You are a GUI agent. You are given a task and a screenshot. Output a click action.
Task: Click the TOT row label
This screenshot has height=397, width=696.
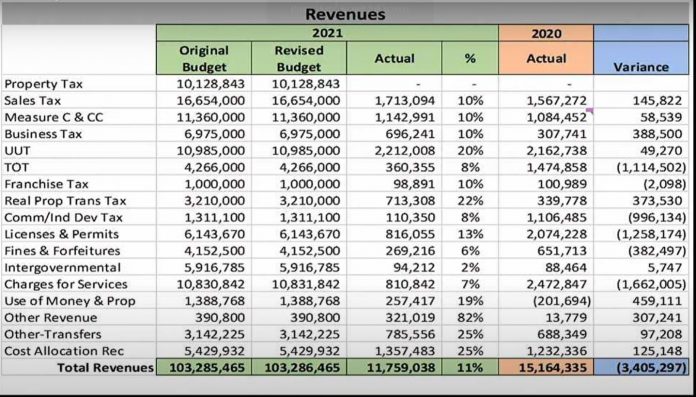16,167
